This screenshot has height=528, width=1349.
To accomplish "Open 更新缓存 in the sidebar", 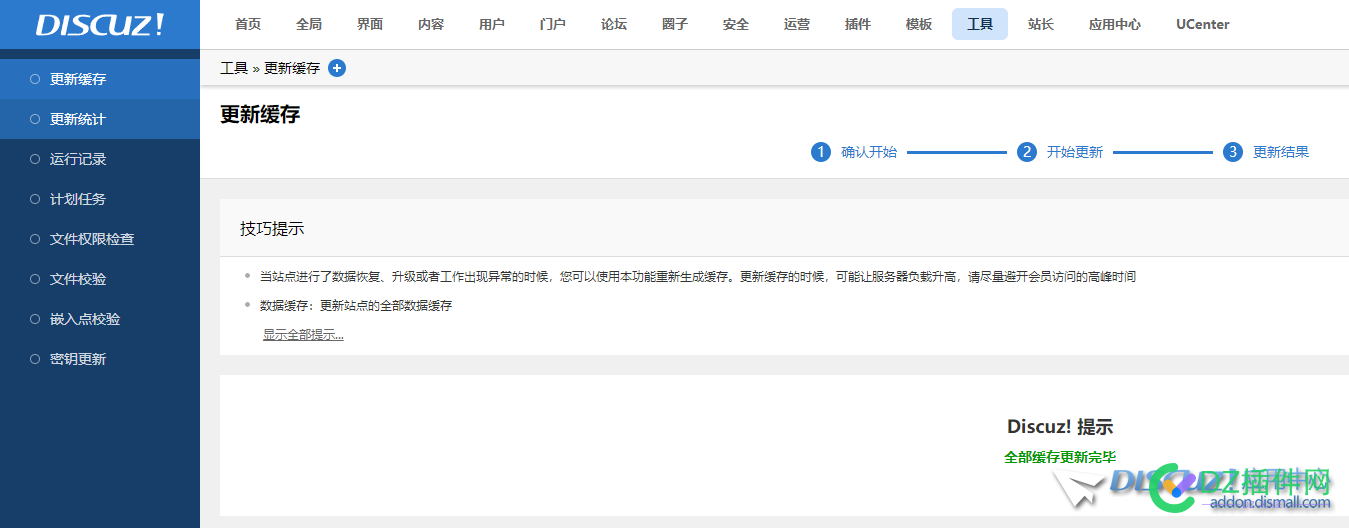I will [78, 79].
